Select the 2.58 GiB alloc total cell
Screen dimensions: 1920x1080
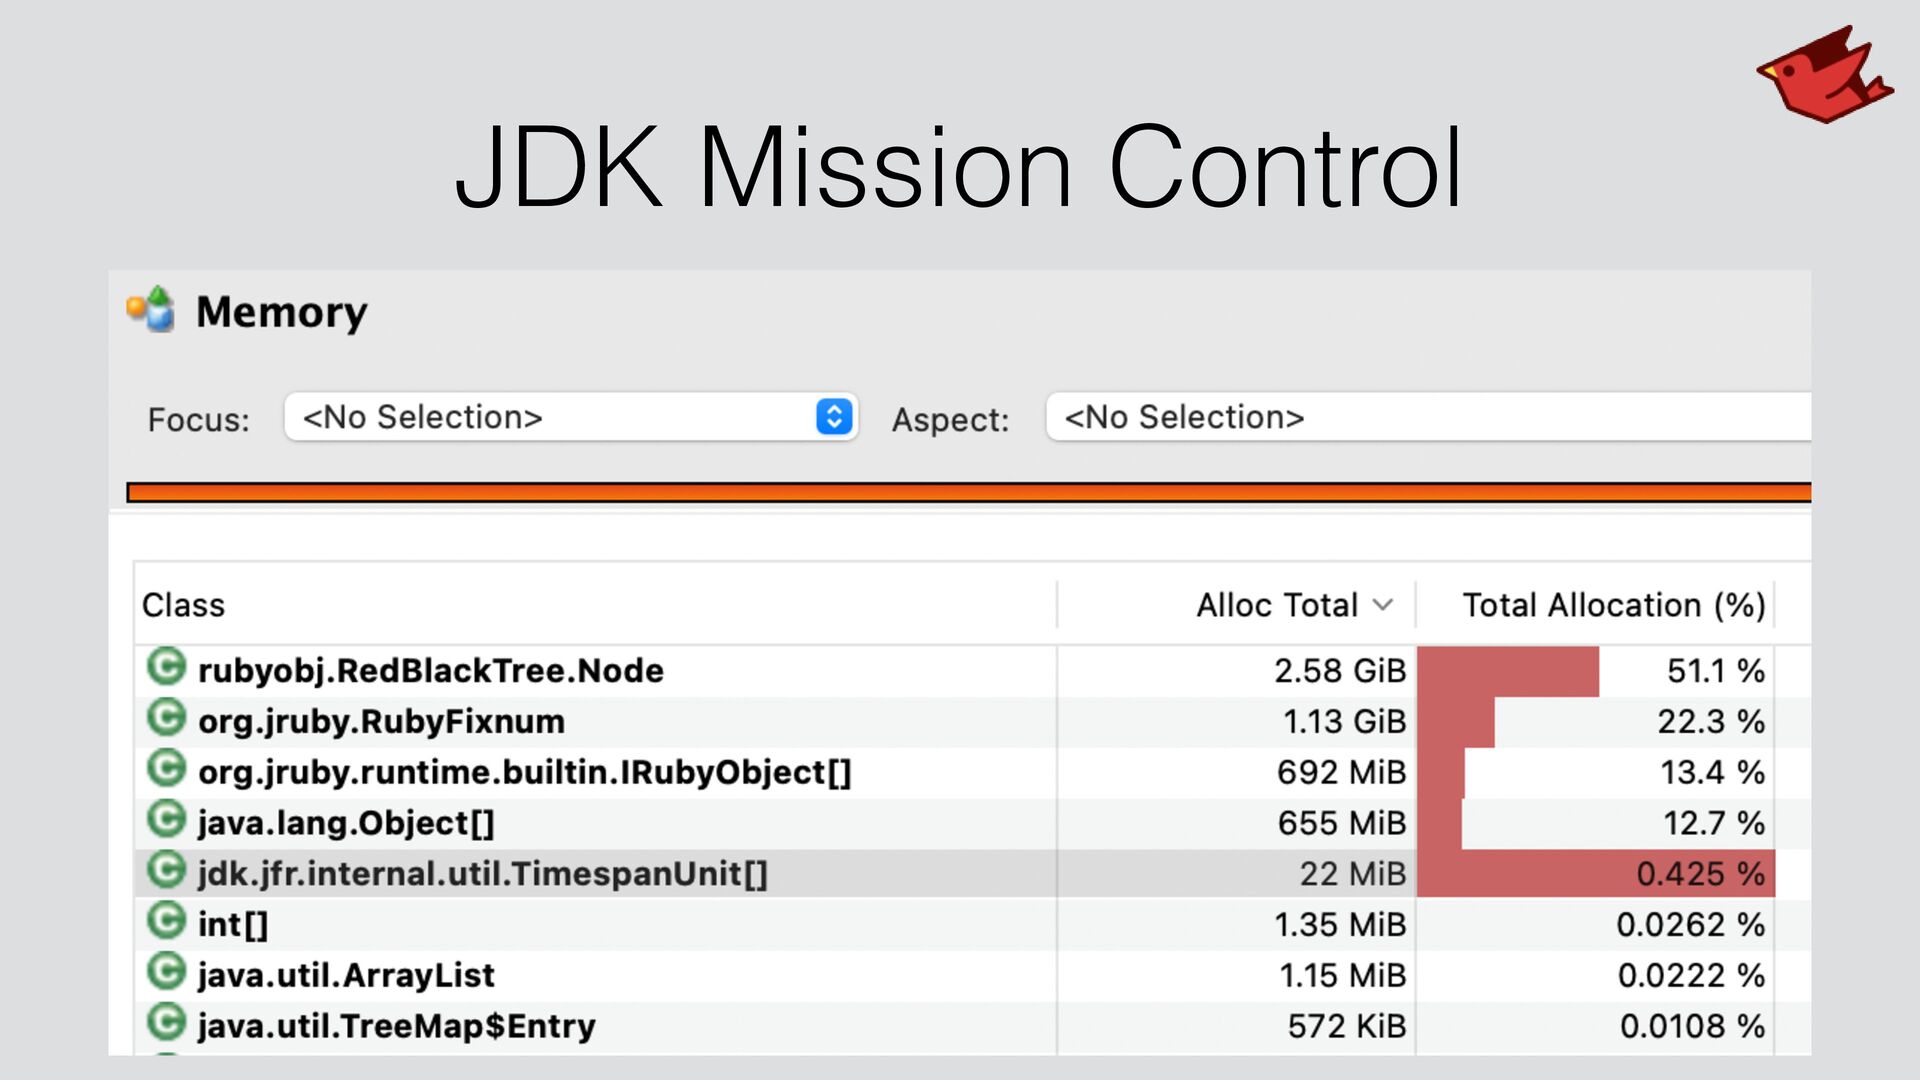[1339, 671]
